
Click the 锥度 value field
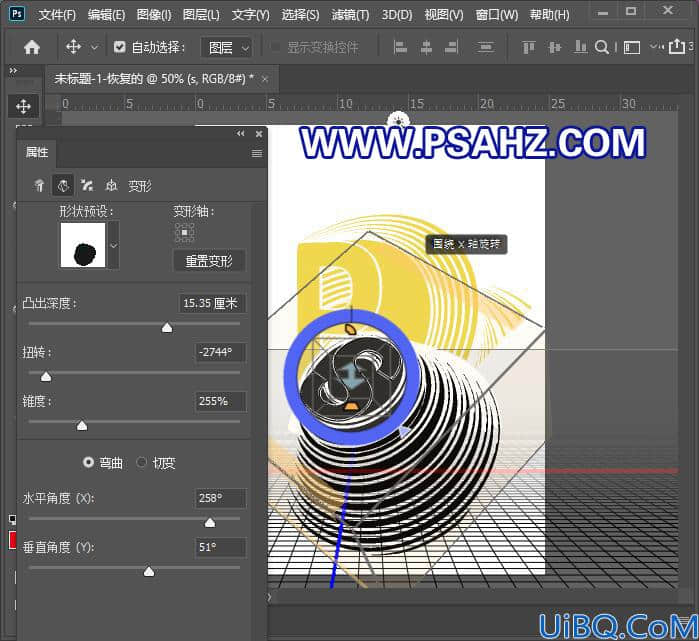pos(220,401)
